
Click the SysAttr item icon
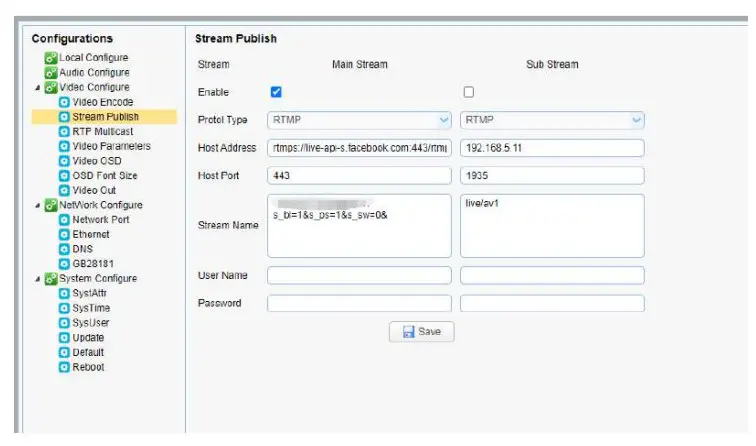(64, 293)
